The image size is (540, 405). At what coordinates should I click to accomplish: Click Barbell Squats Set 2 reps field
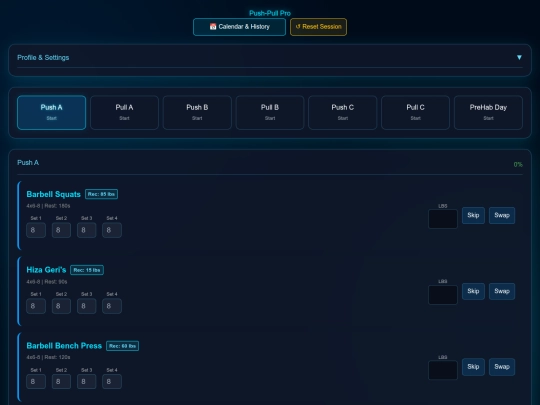(x=61, y=230)
